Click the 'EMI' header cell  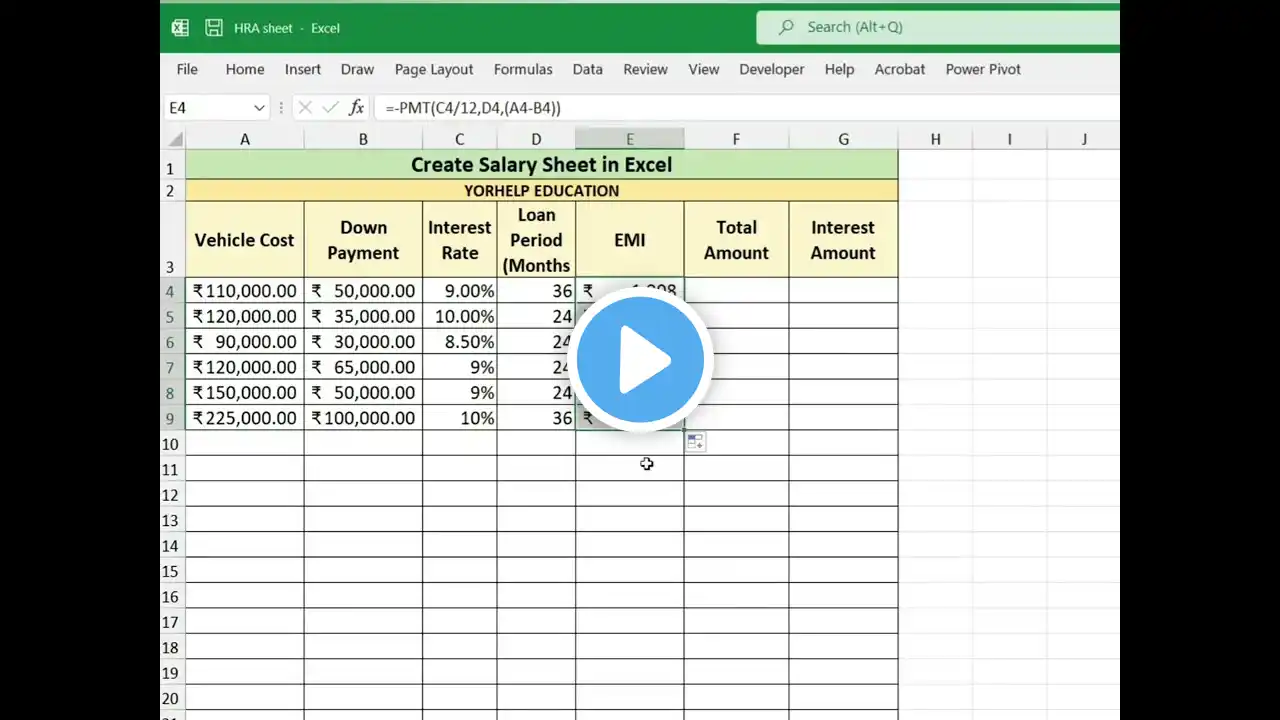[630, 240]
